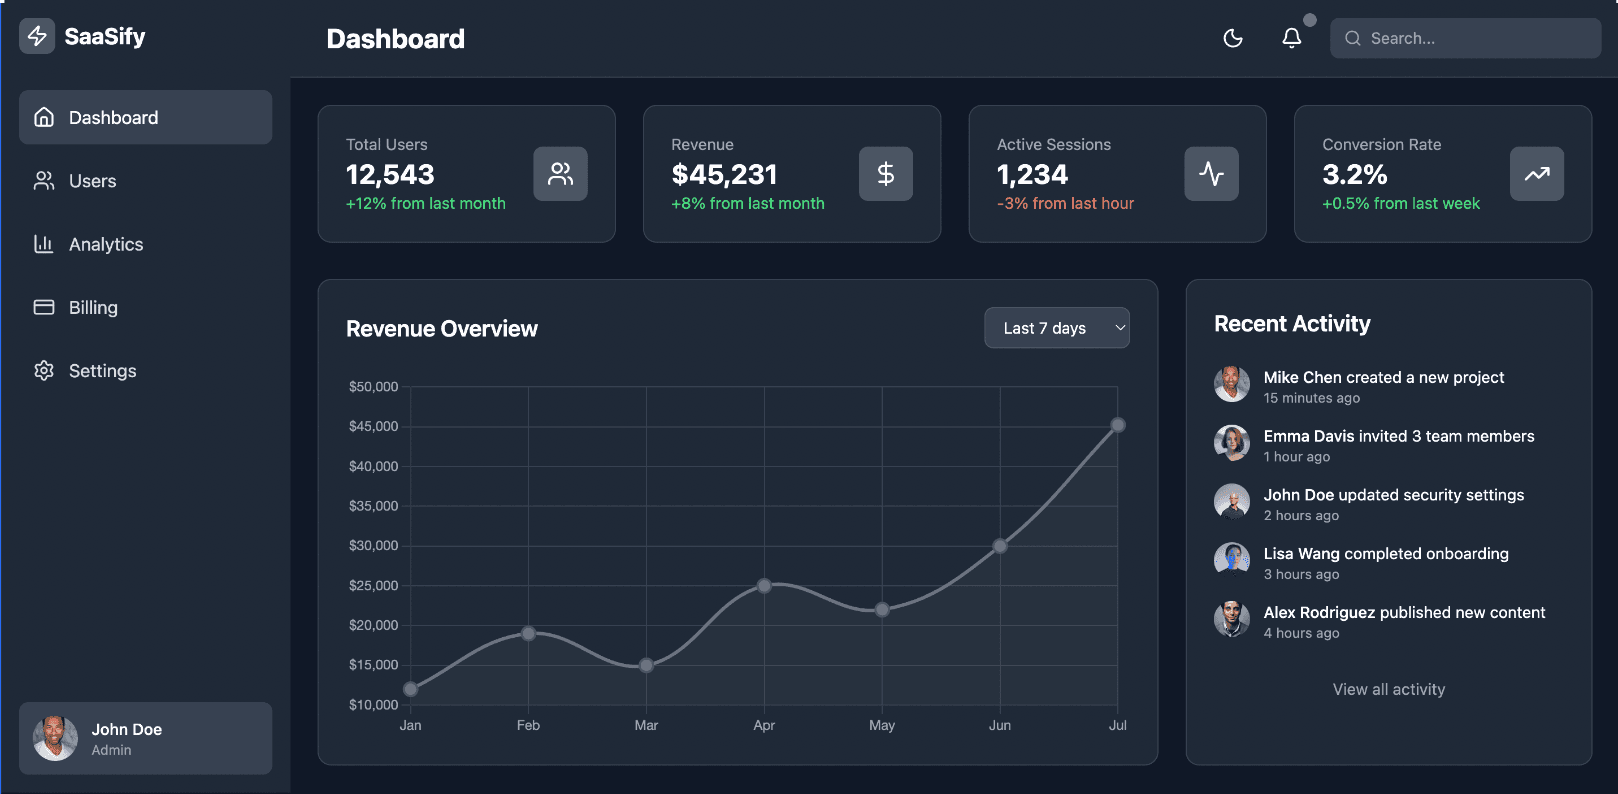Image resolution: width=1618 pixels, height=794 pixels.
Task: Click the Settings gear icon in sidebar
Action: click(44, 371)
